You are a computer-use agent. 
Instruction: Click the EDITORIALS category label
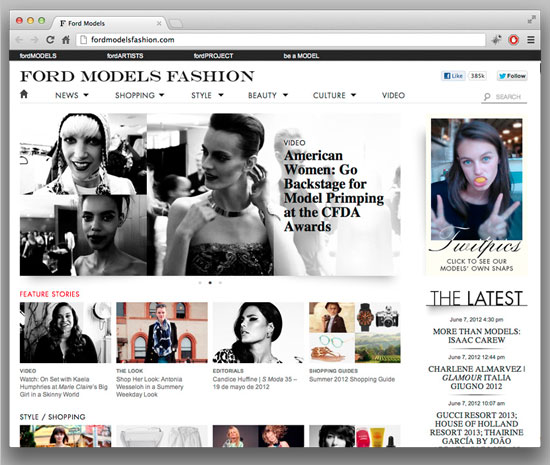click(228, 371)
